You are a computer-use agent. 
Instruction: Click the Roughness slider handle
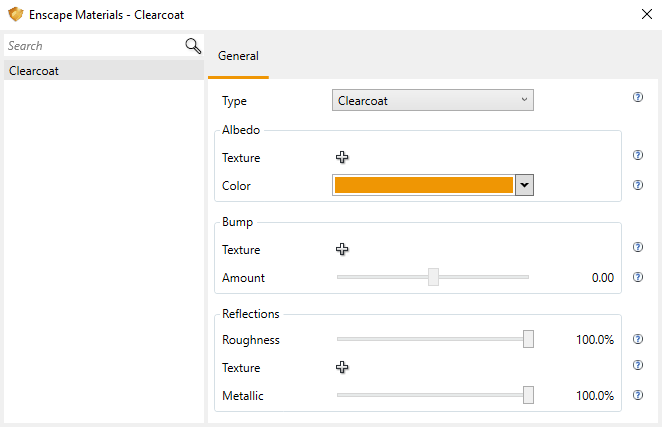528,339
